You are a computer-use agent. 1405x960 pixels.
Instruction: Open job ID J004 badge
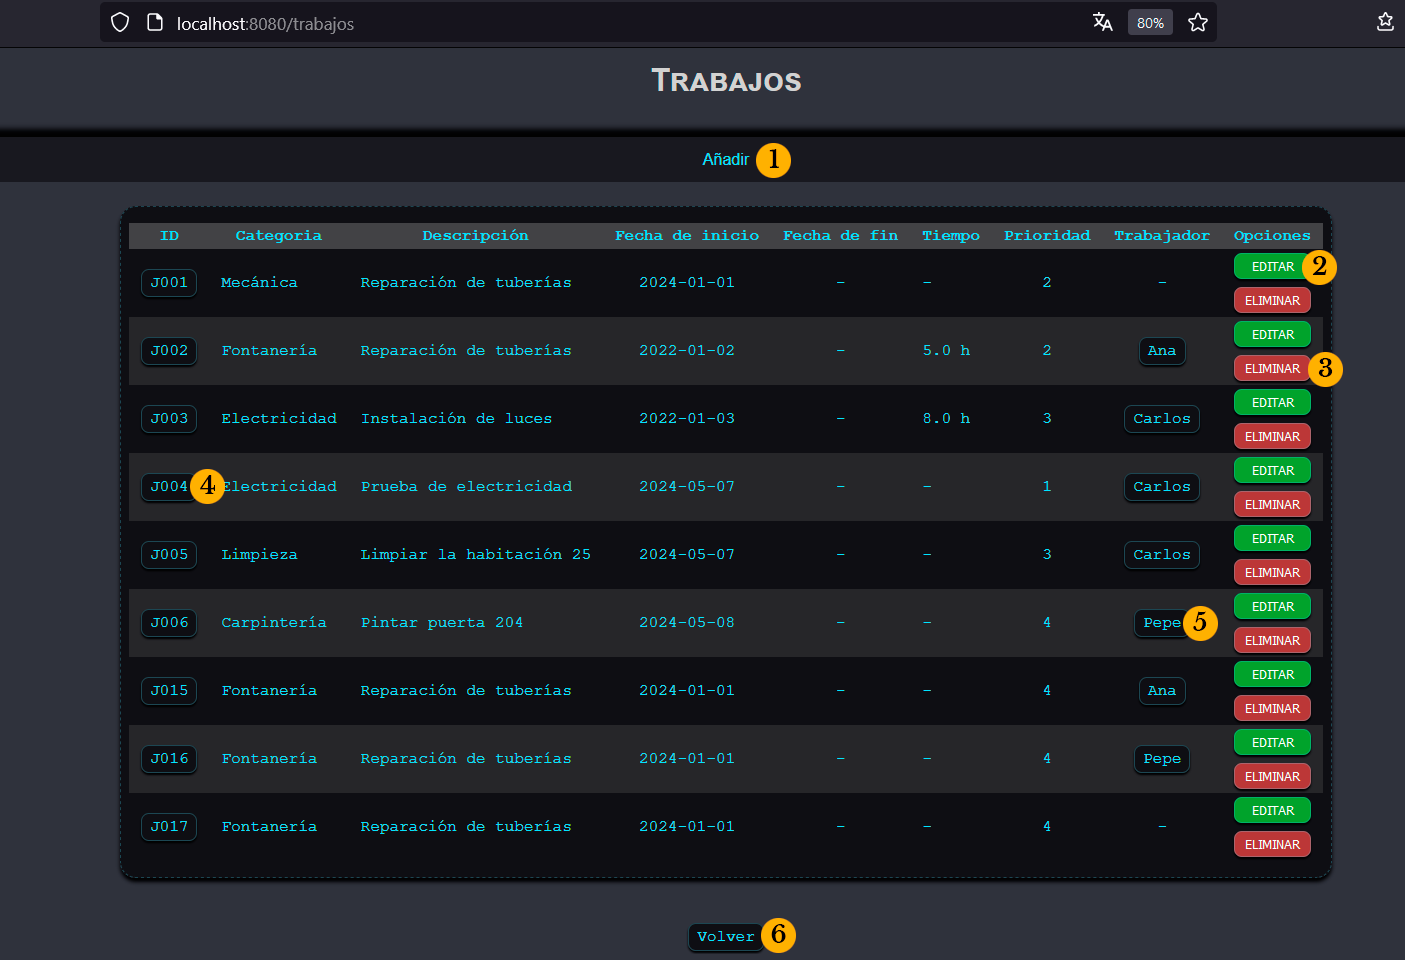169,487
